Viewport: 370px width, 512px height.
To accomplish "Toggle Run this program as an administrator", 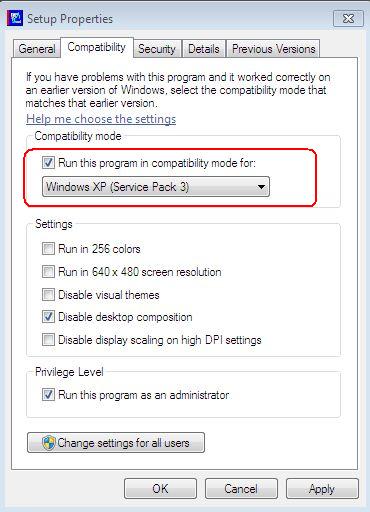I will pos(48,395).
